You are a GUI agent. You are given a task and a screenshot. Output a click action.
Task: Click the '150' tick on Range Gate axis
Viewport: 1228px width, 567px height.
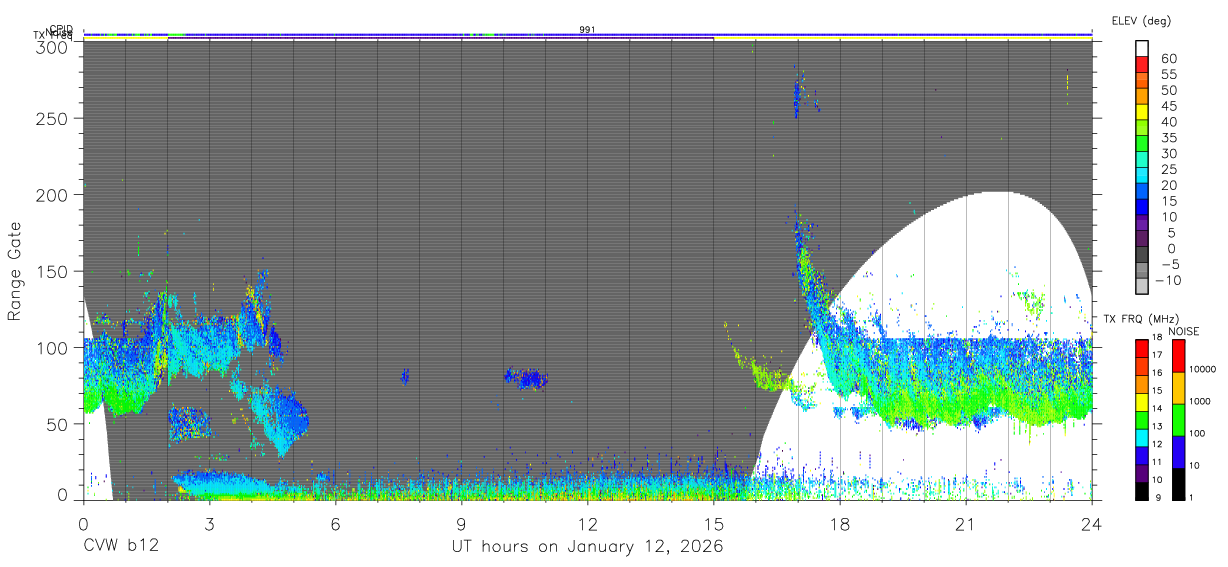[54, 271]
